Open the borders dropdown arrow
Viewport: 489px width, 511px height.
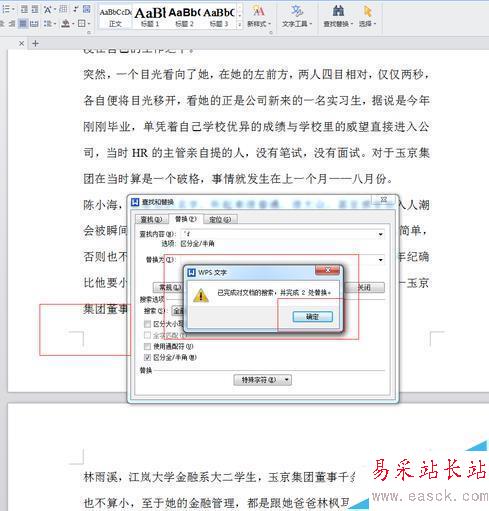[x=89, y=24]
